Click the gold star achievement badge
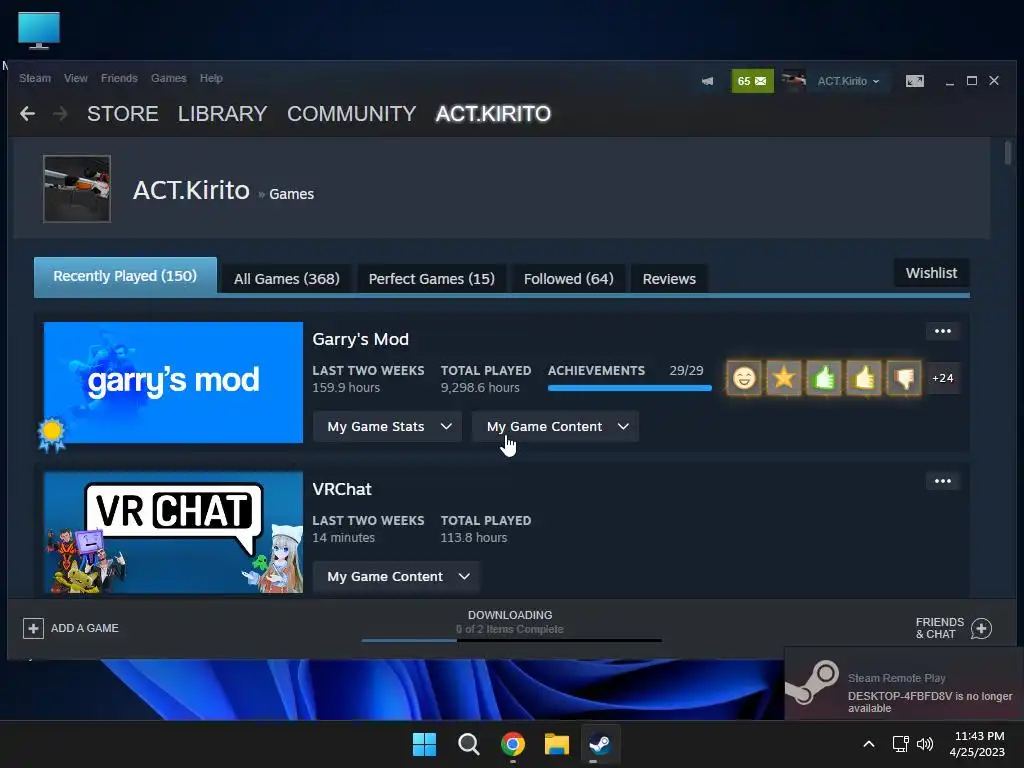 (x=784, y=377)
